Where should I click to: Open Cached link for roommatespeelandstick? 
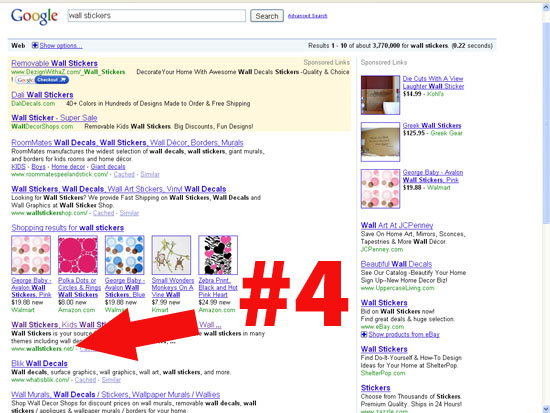tap(124, 174)
